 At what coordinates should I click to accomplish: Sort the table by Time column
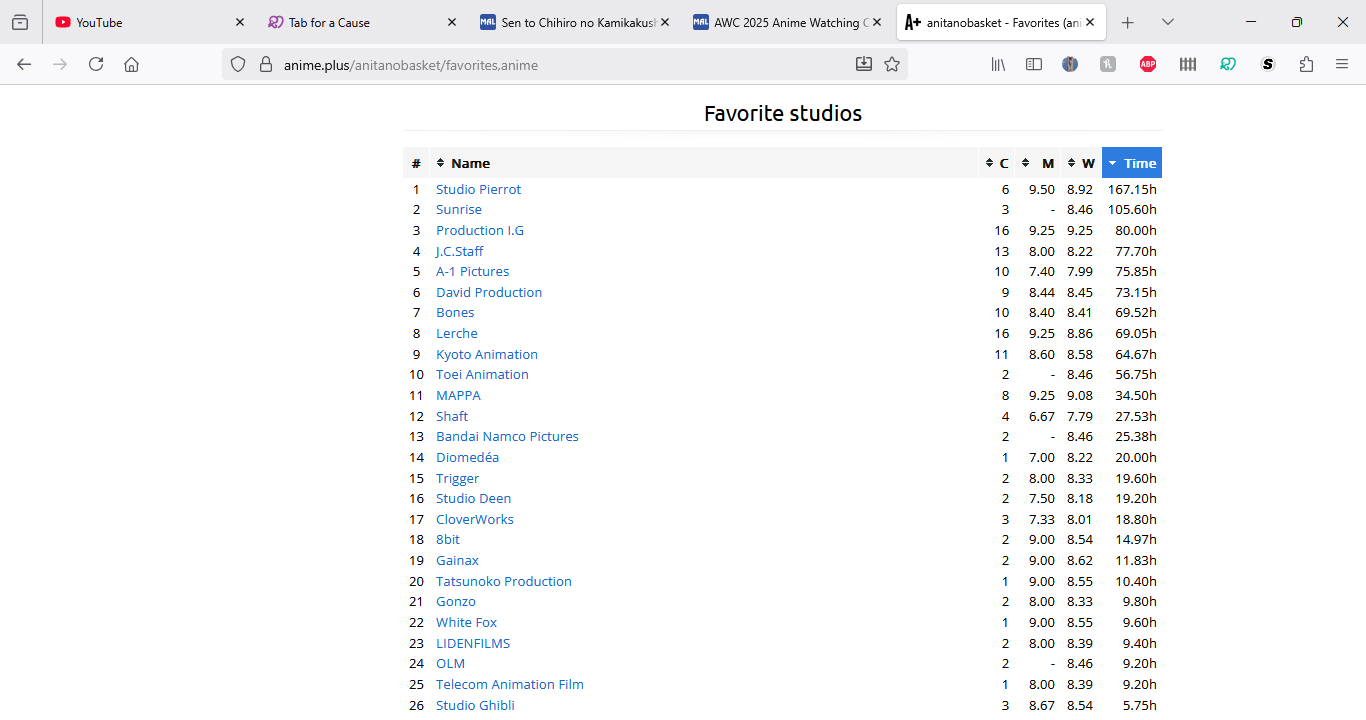(1132, 163)
